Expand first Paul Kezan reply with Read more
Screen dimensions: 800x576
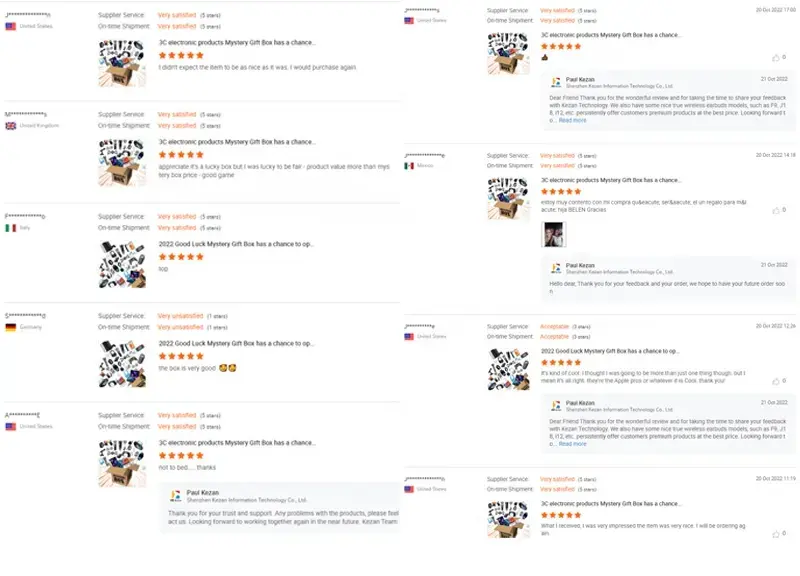point(572,120)
